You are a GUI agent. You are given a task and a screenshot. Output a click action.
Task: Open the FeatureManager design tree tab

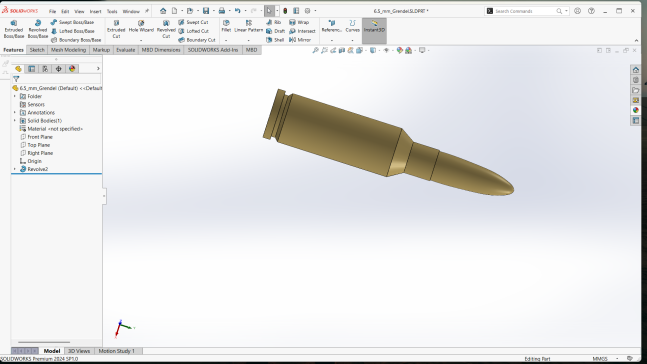[x=18, y=69]
